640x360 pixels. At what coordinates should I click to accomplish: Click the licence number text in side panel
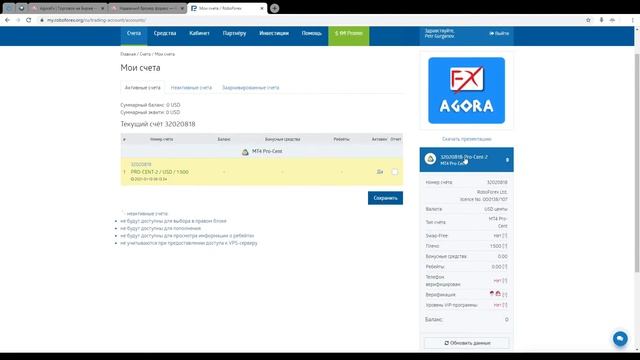click(x=484, y=200)
